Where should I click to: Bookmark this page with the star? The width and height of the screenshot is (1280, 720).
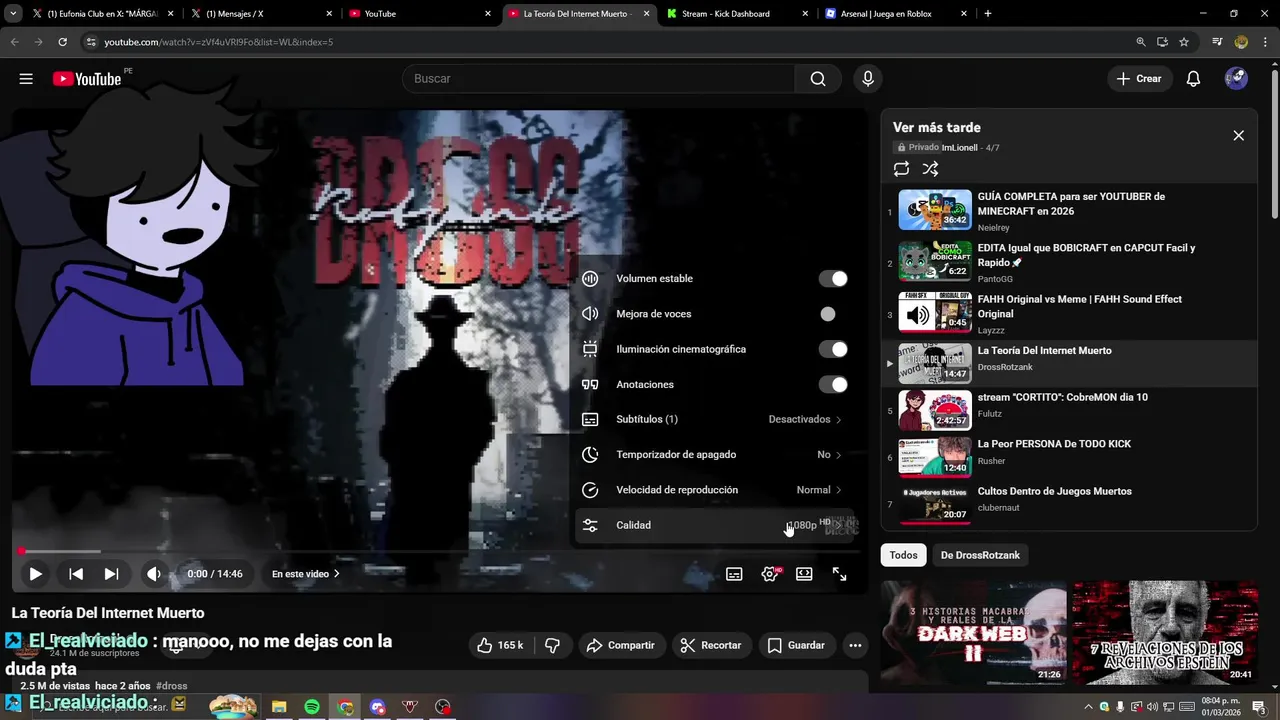(1184, 42)
